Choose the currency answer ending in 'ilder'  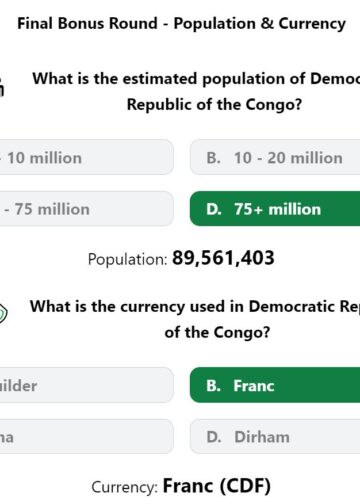click(x=87, y=385)
